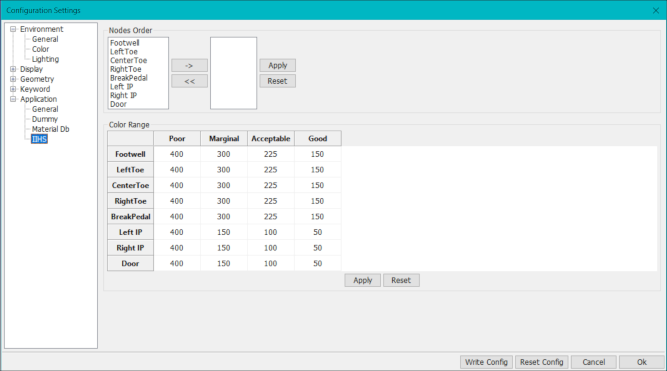Click RightToe Good cell value 150
The width and height of the screenshot is (667, 371).
click(318, 201)
